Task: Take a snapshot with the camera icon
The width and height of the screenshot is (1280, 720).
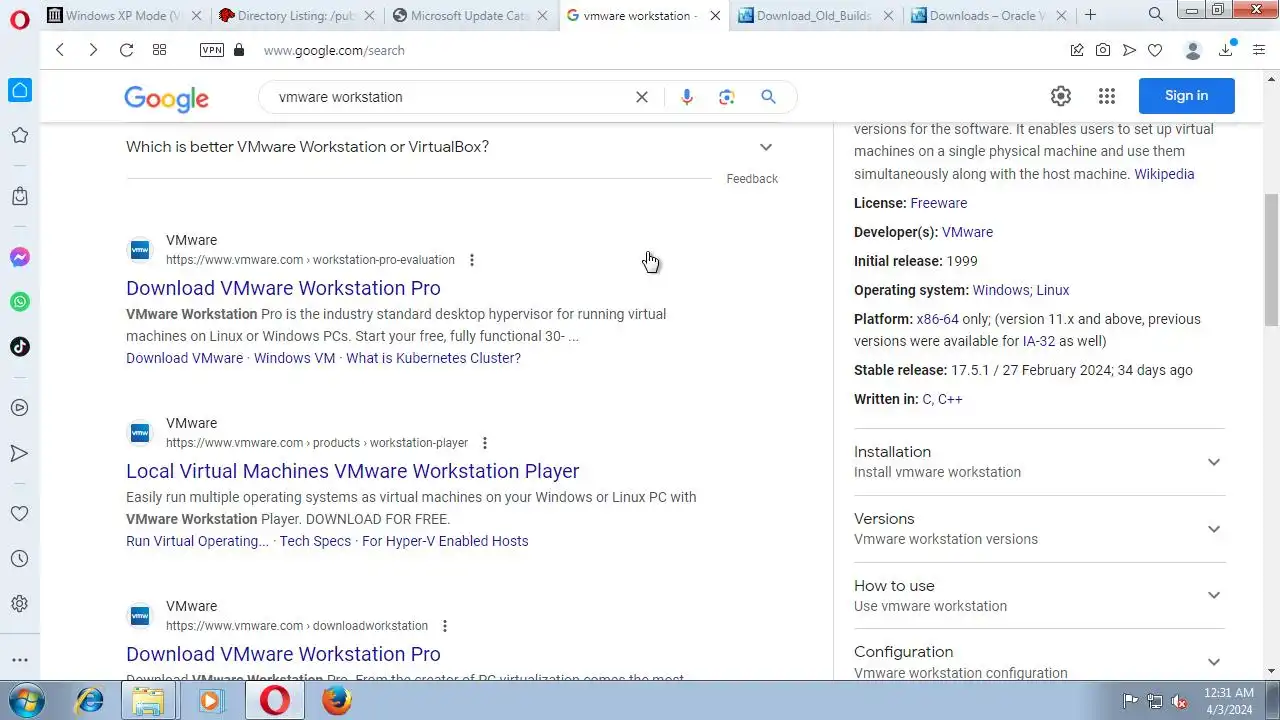Action: (x=1103, y=50)
